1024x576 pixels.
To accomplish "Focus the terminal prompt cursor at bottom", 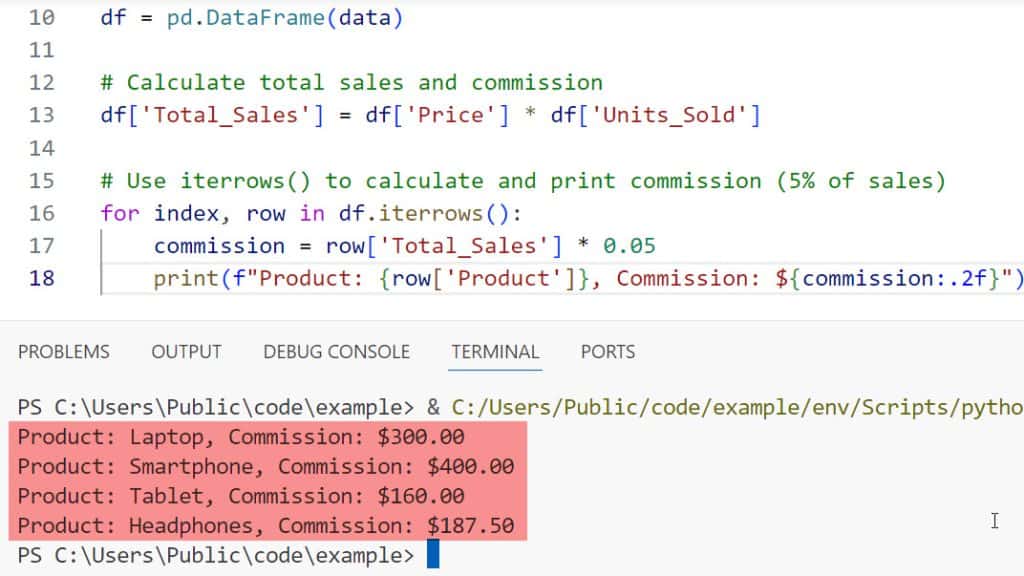I will tap(433, 555).
